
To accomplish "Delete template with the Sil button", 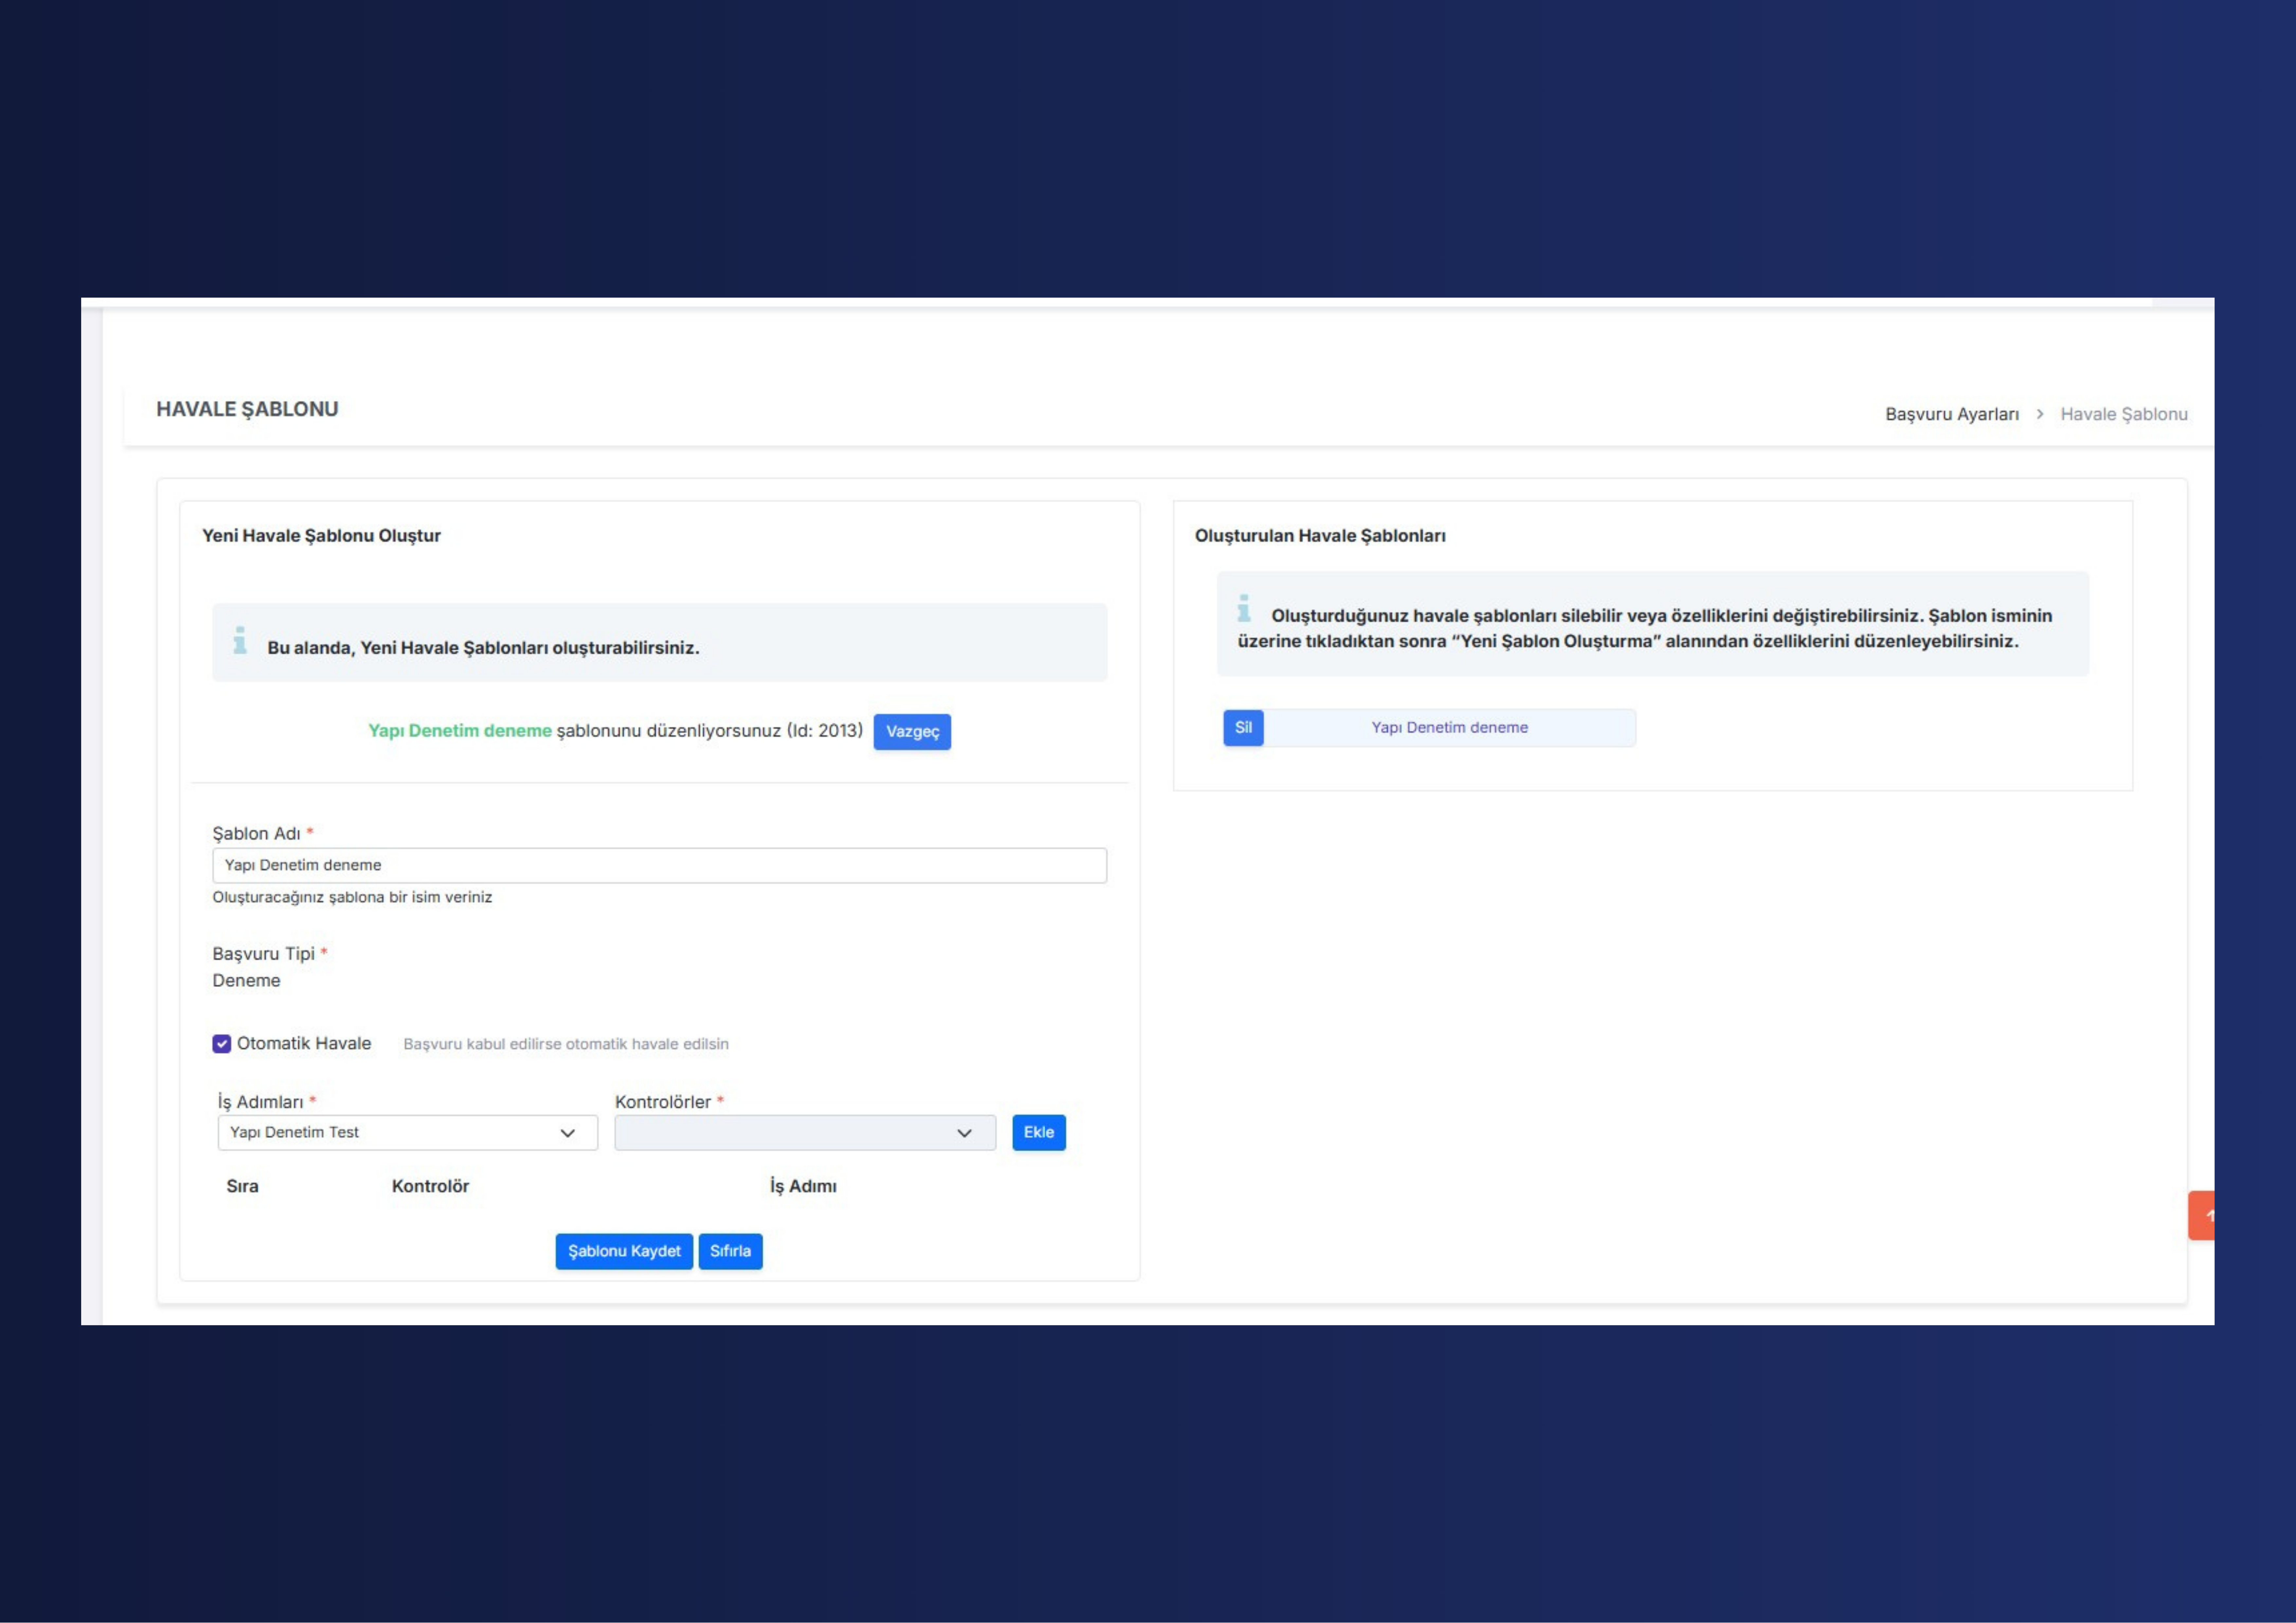I will point(1243,728).
